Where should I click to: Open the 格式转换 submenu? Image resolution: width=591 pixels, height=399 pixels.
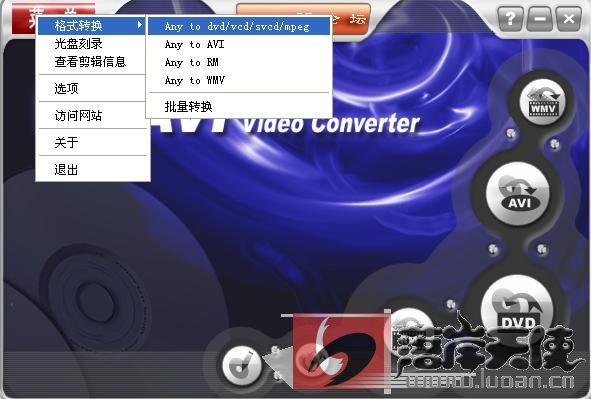tap(92, 26)
